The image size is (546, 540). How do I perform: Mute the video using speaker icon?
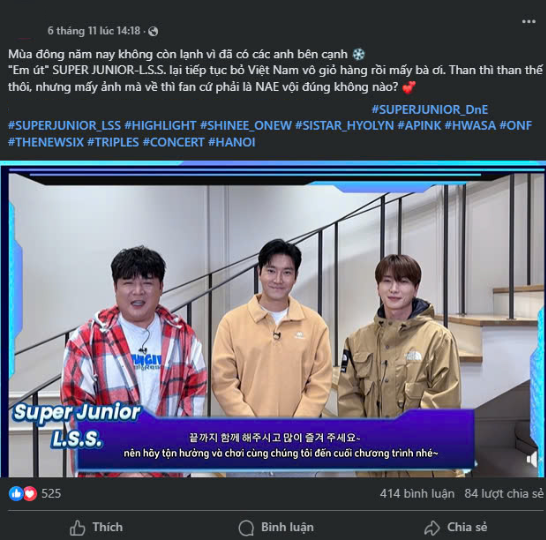(532, 459)
